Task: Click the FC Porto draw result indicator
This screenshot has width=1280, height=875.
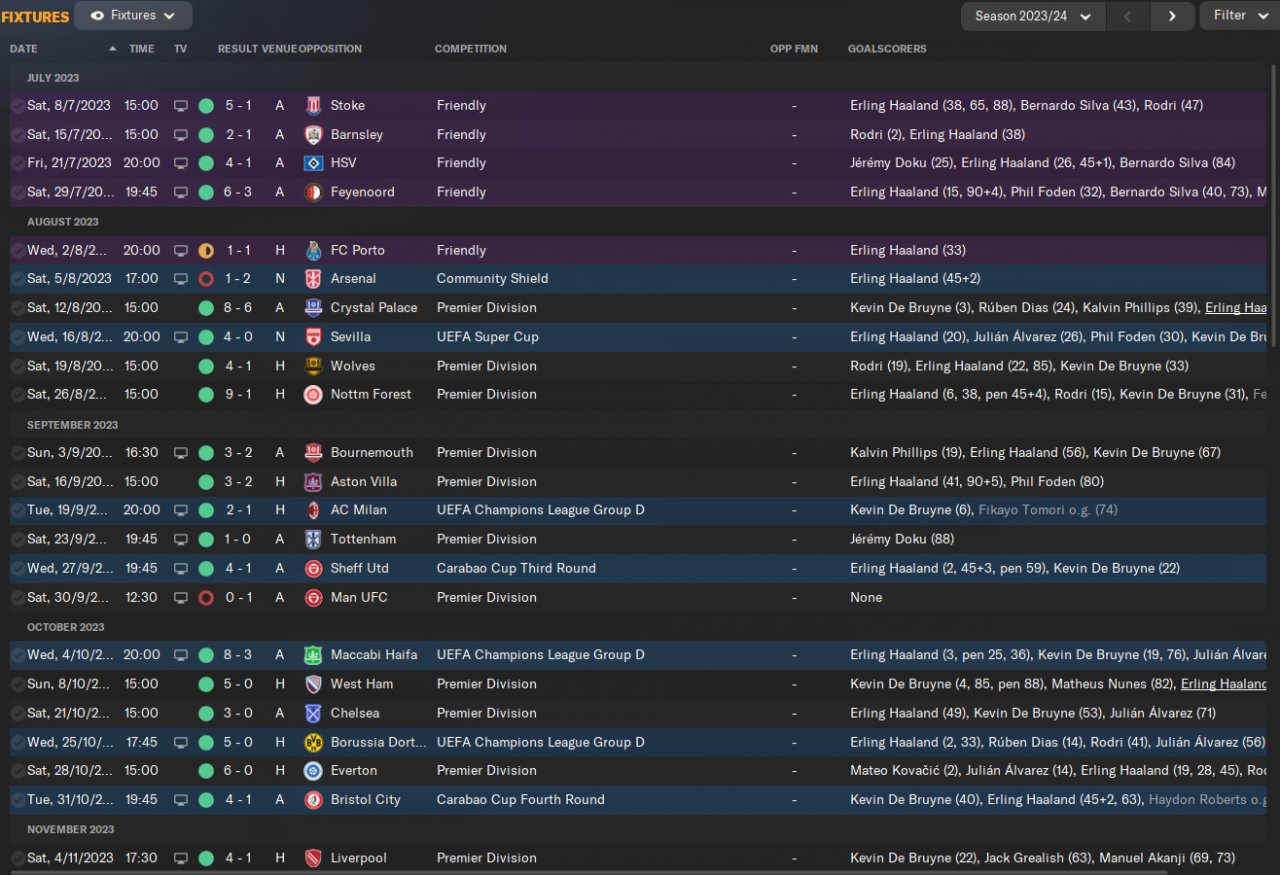Action: pyautogui.click(x=206, y=250)
